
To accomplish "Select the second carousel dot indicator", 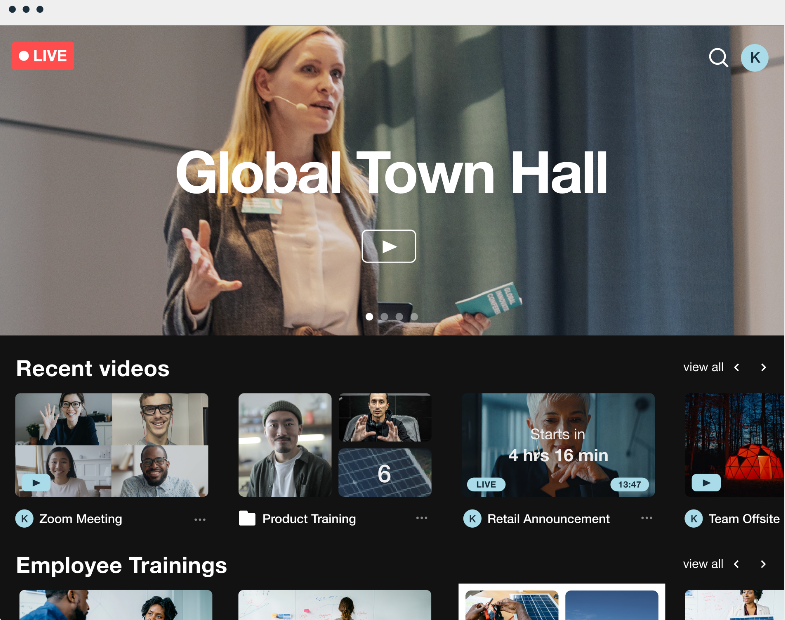I will point(384,317).
